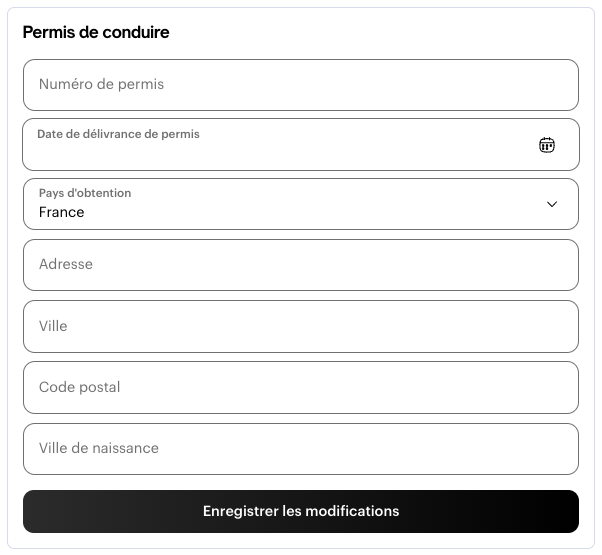Click the Ville placeholder text
The width and height of the screenshot is (602, 555).
53,326
